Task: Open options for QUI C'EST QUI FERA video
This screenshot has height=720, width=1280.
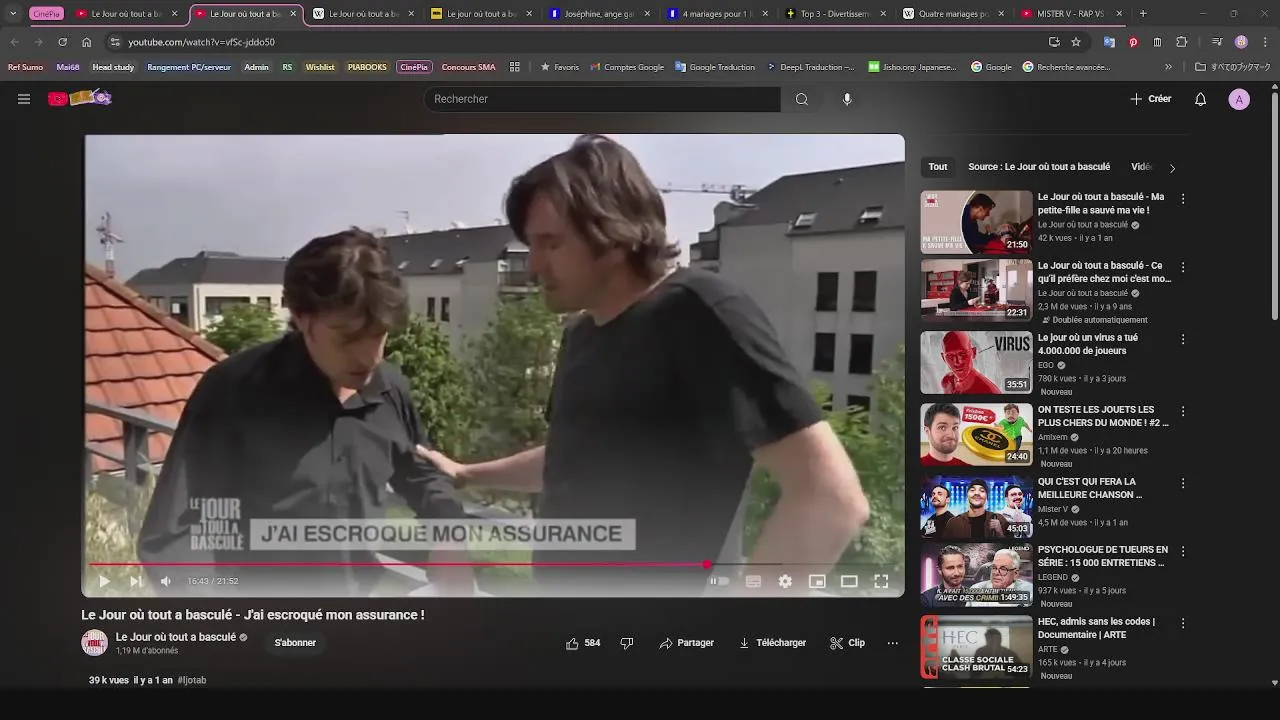Action: coord(1183,483)
